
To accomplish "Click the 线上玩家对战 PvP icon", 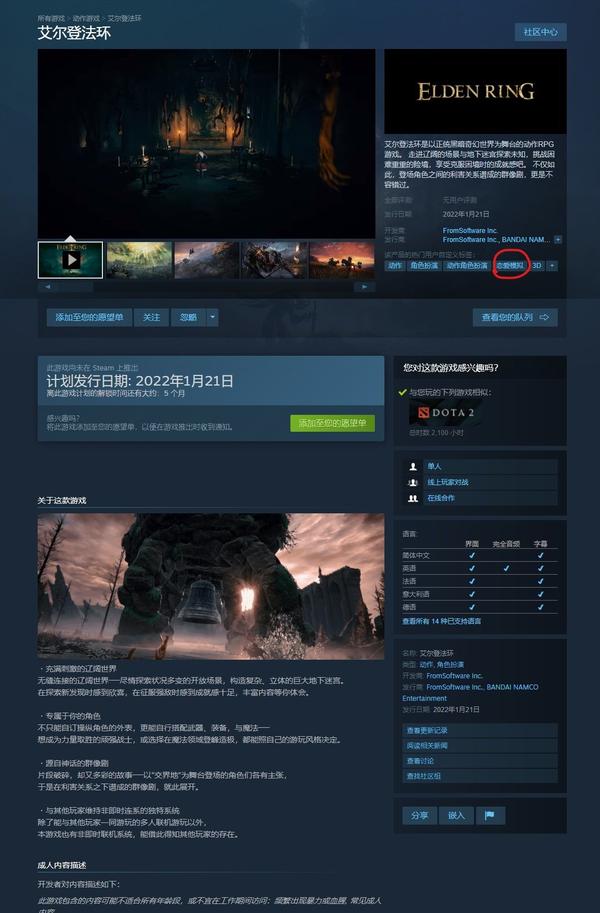I will pos(413,482).
